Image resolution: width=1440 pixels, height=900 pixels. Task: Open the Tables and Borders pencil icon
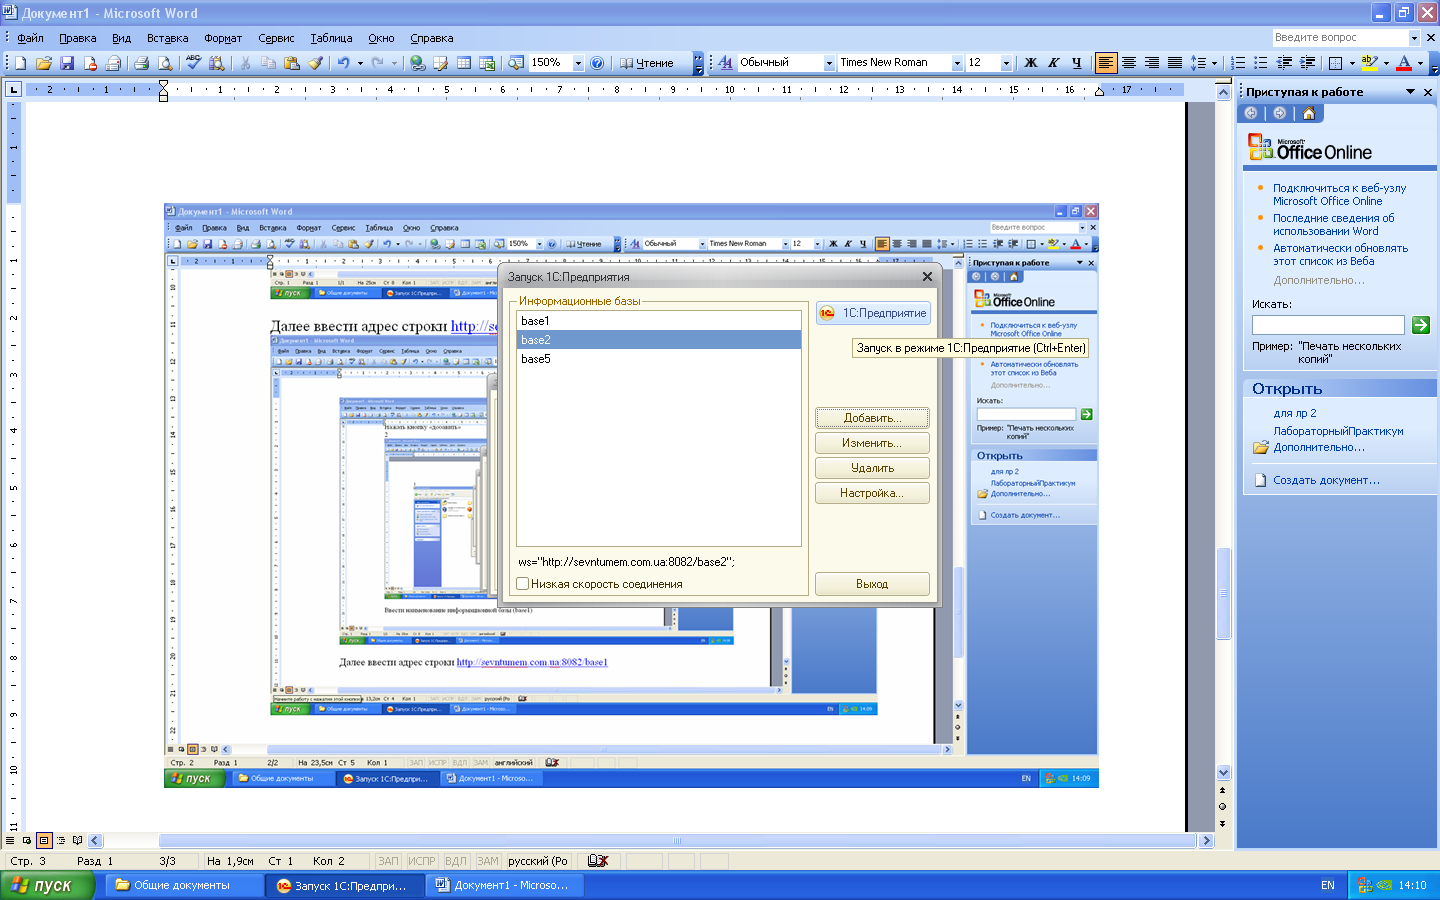click(x=441, y=63)
